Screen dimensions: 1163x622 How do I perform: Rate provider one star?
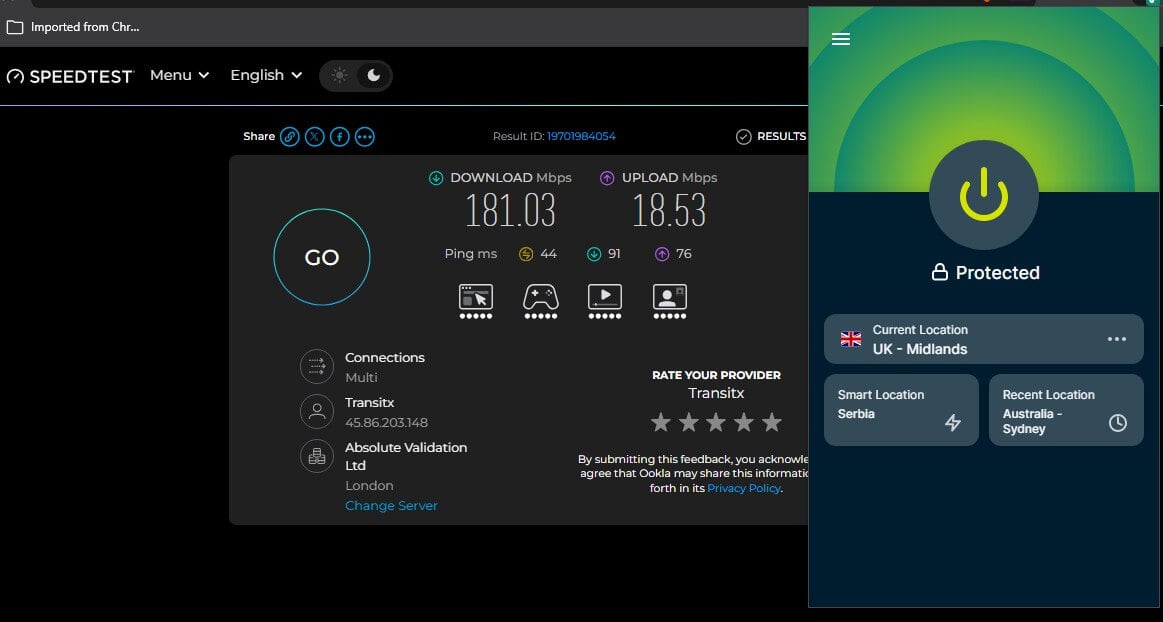[660, 423]
